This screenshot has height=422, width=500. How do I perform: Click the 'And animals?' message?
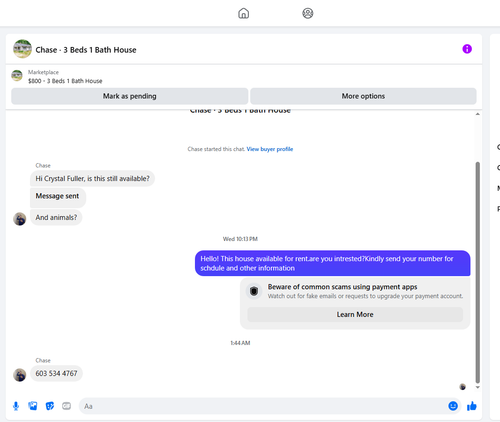pos(56,217)
